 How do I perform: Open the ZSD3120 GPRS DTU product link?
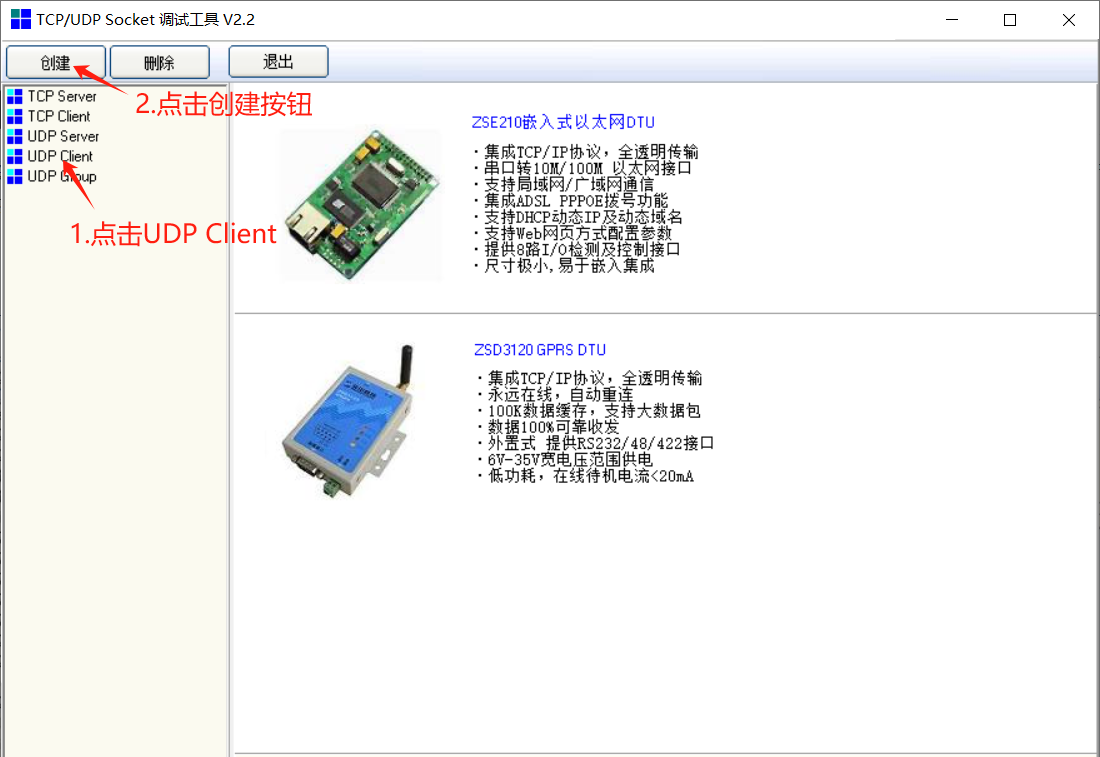pos(539,350)
